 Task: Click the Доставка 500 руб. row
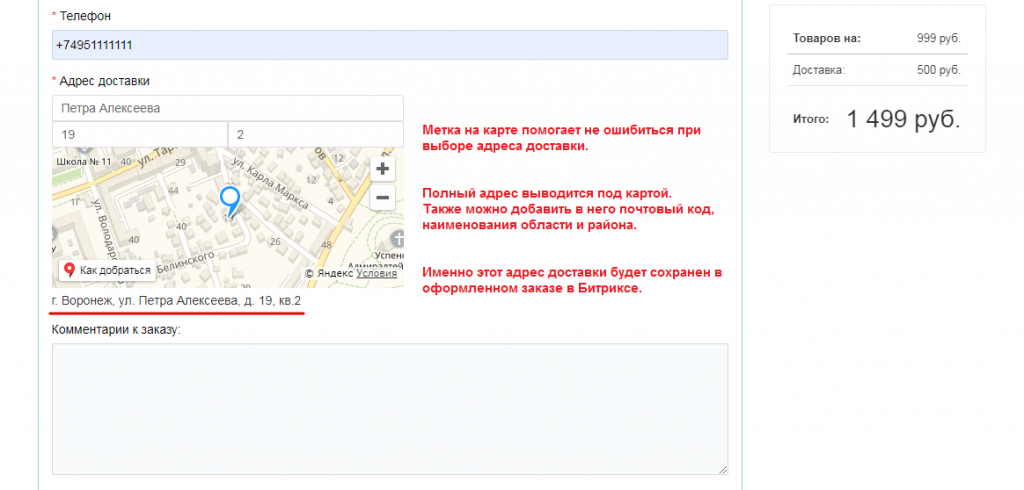876,70
